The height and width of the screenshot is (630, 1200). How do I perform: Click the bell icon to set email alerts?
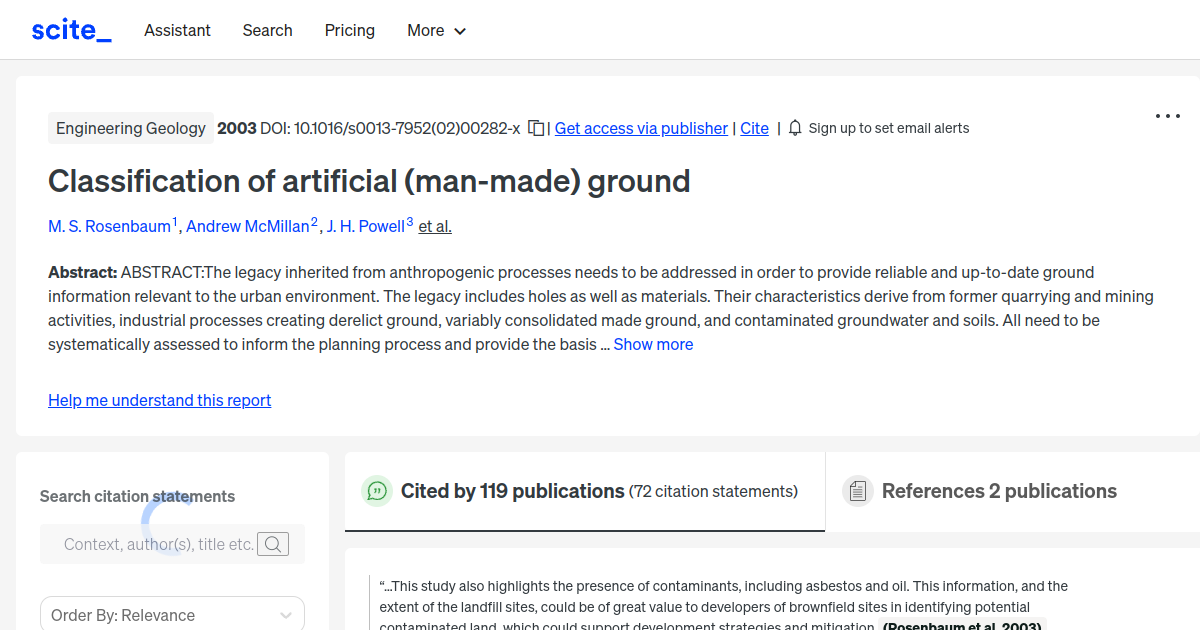(x=794, y=128)
